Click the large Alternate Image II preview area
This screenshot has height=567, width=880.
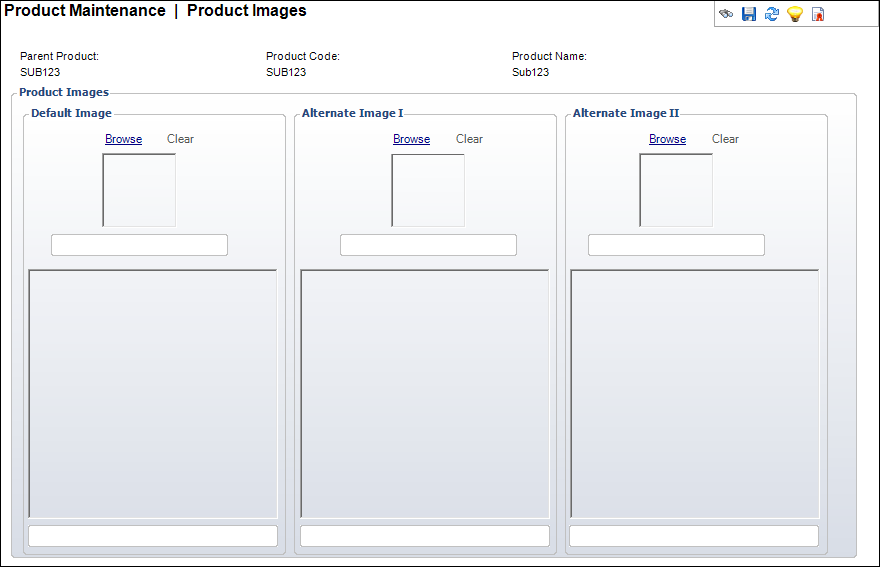(x=695, y=394)
